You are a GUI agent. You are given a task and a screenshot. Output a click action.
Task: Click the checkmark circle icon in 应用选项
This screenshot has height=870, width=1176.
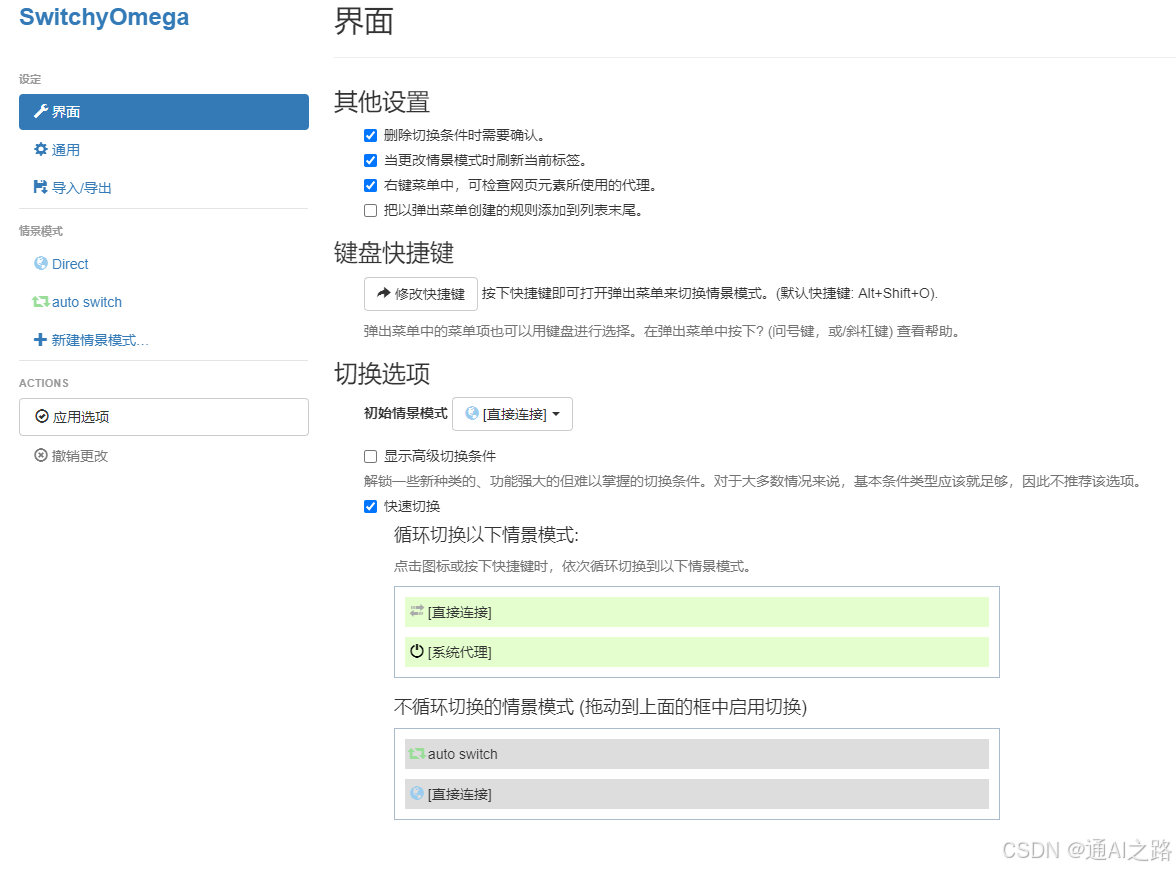[42, 416]
